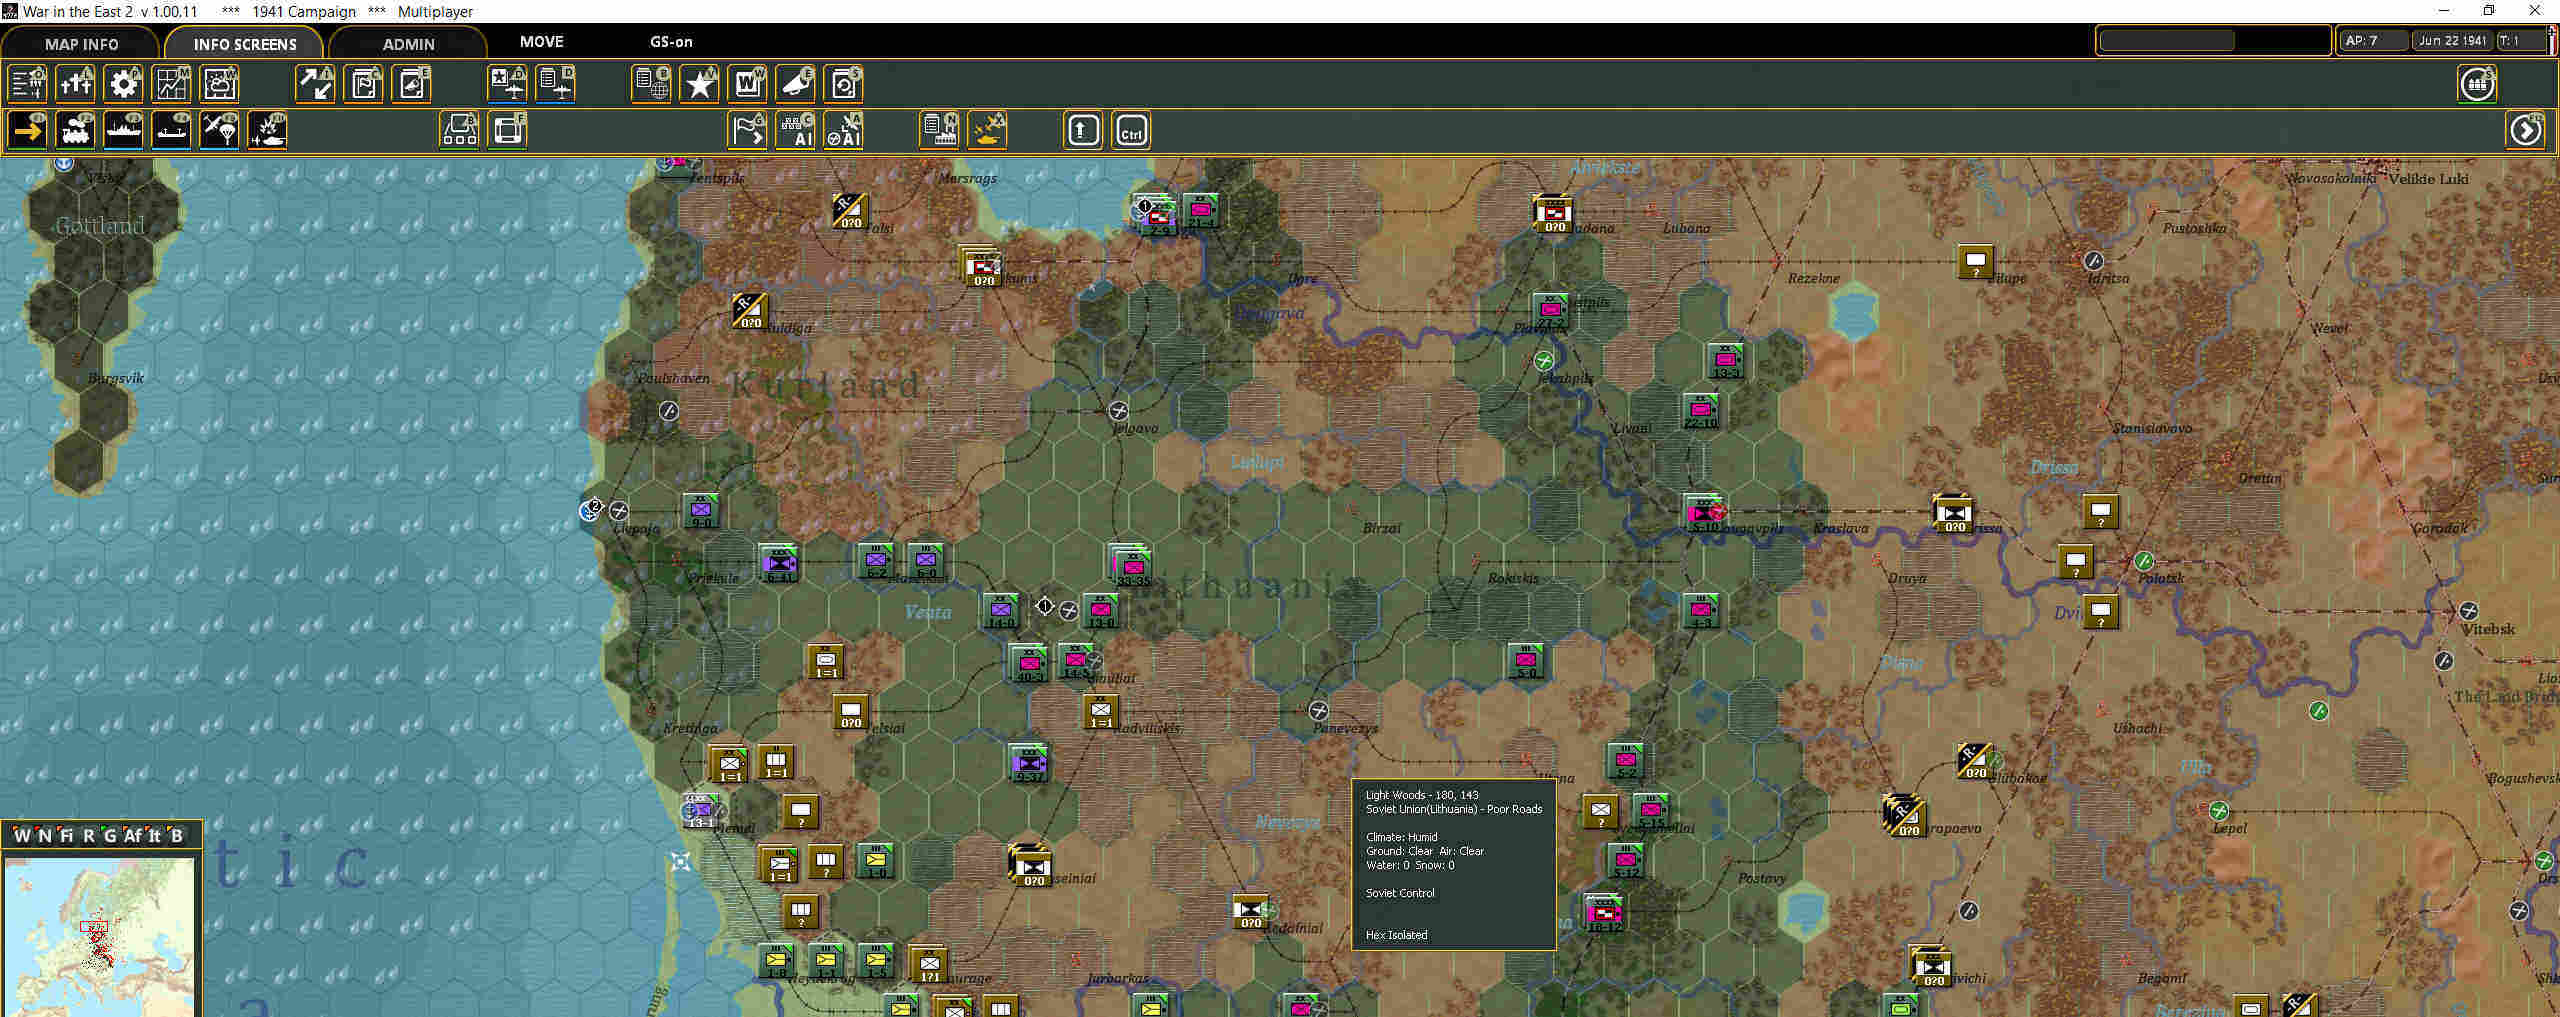This screenshot has height=1017, width=2560.
Task: Click the Jun 22 1941 date display
Action: pyautogui.click(x=2452, y=41)
